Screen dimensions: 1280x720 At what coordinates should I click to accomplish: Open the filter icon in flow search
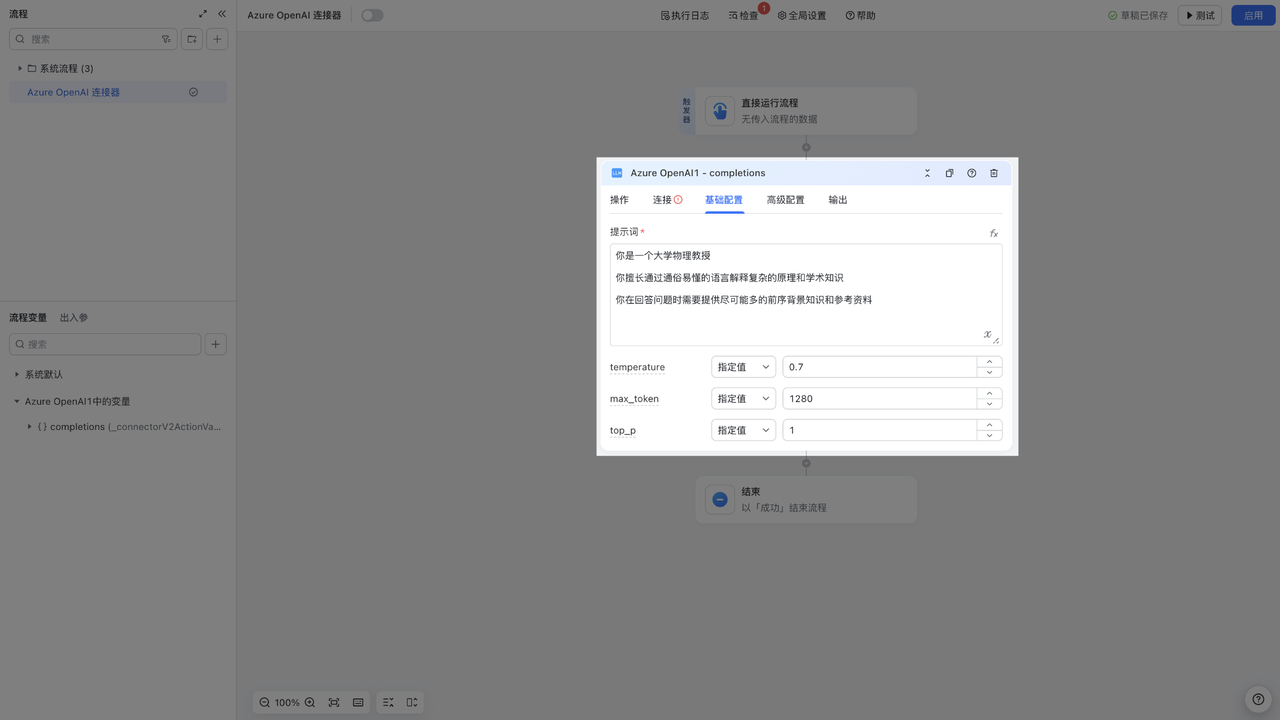pyautogui.click(x=166, y=39)
